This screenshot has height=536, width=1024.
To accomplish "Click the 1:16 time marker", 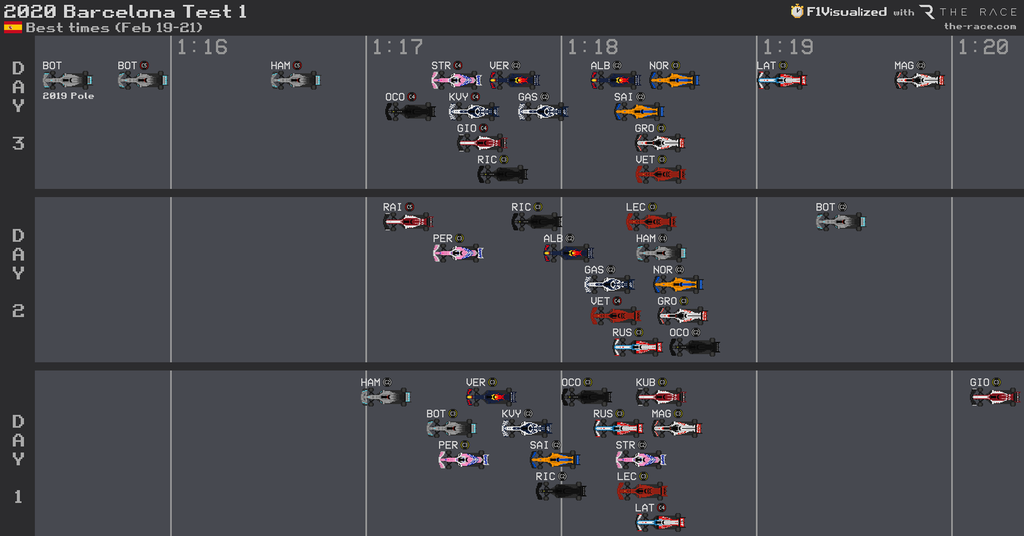I will pos(202,47).
